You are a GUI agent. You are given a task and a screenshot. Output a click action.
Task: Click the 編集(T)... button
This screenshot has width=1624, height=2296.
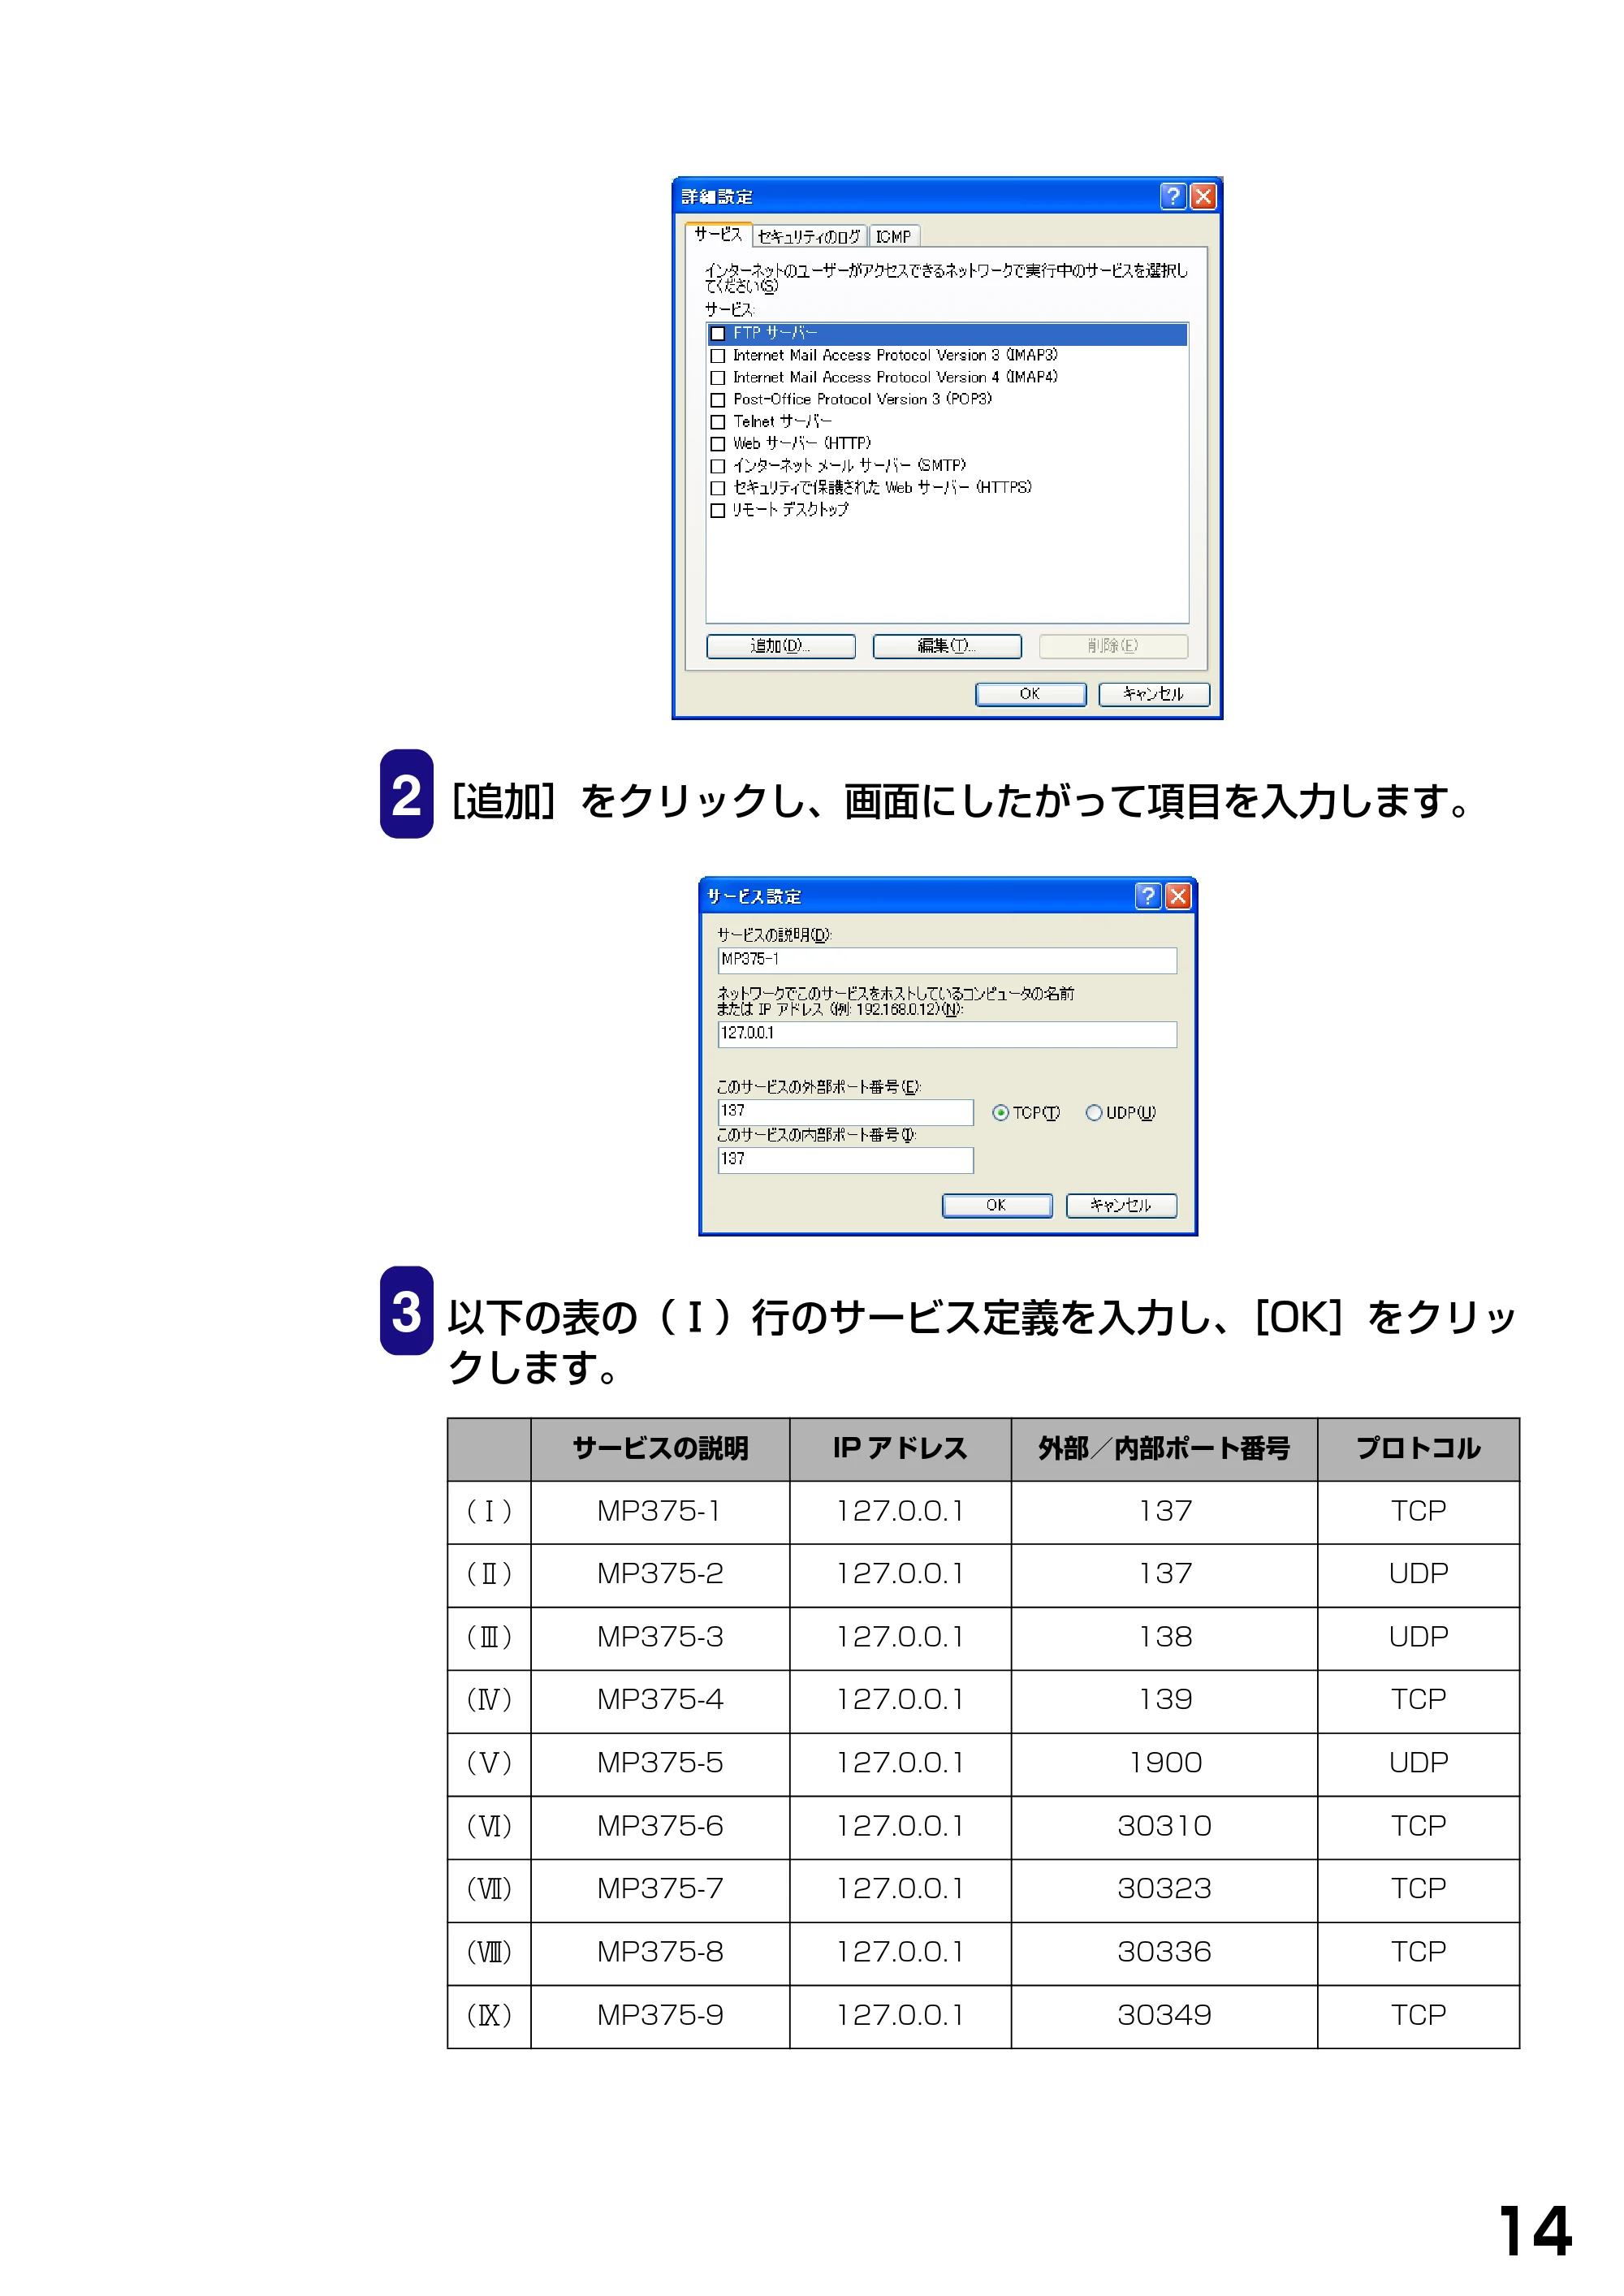(946, 646)
